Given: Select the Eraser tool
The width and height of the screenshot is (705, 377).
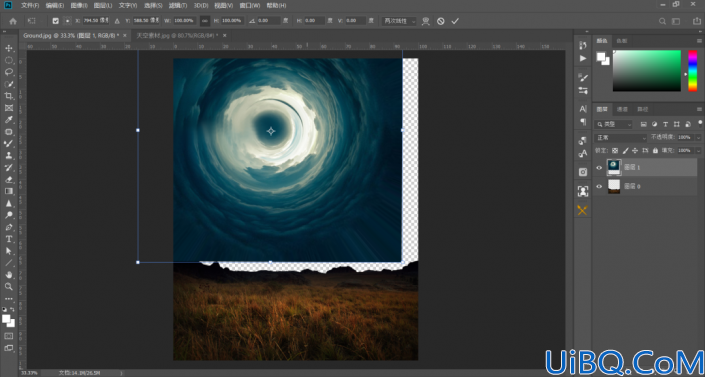Looking at the screenshot, I should [9, 180].
